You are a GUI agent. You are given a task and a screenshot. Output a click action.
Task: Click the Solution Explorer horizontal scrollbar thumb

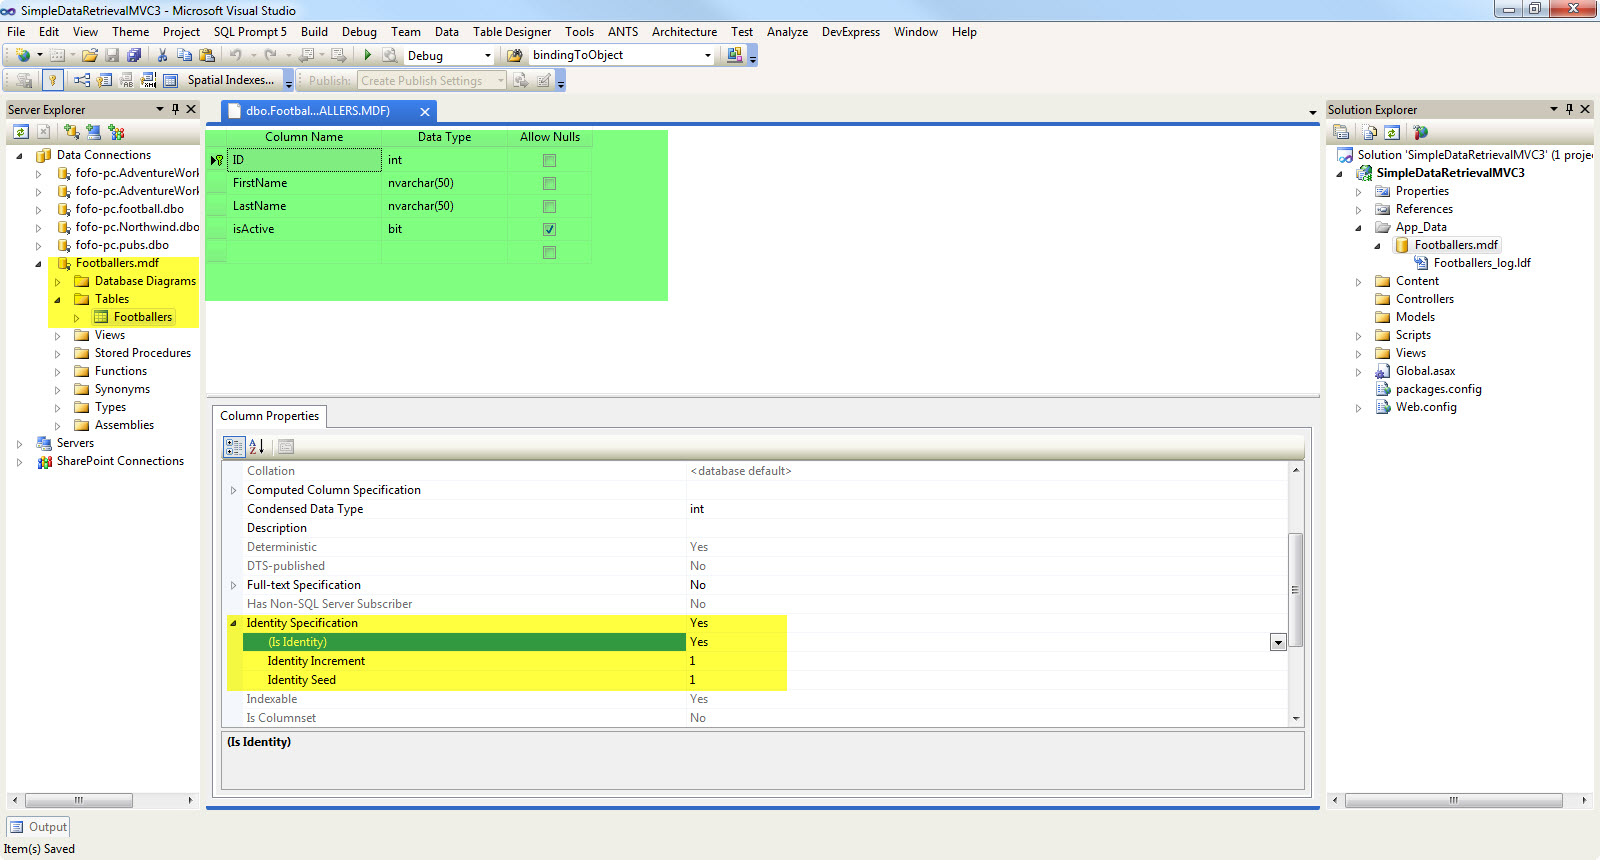click(x=1454, y=800)
